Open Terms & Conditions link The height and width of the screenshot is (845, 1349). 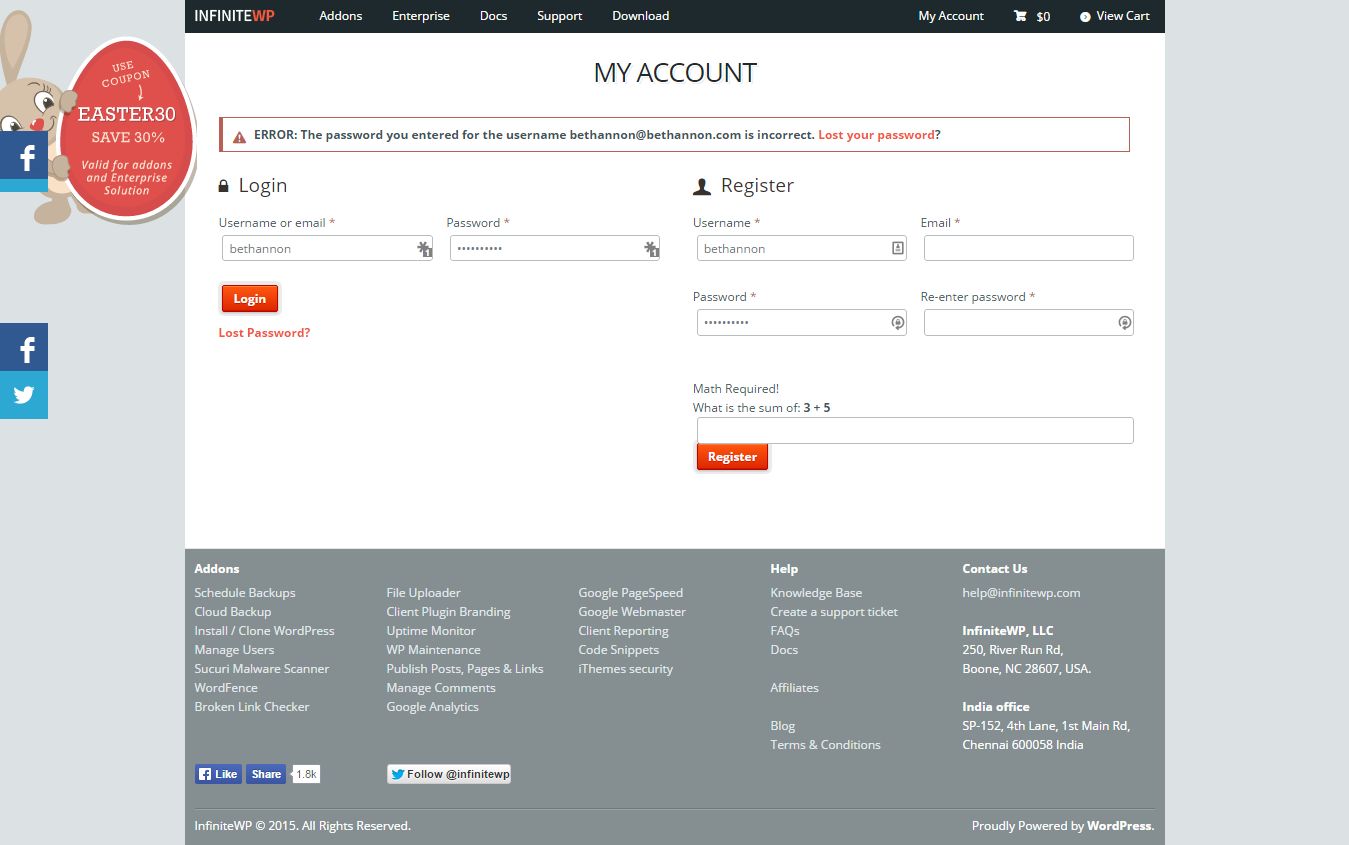point(826,745)
